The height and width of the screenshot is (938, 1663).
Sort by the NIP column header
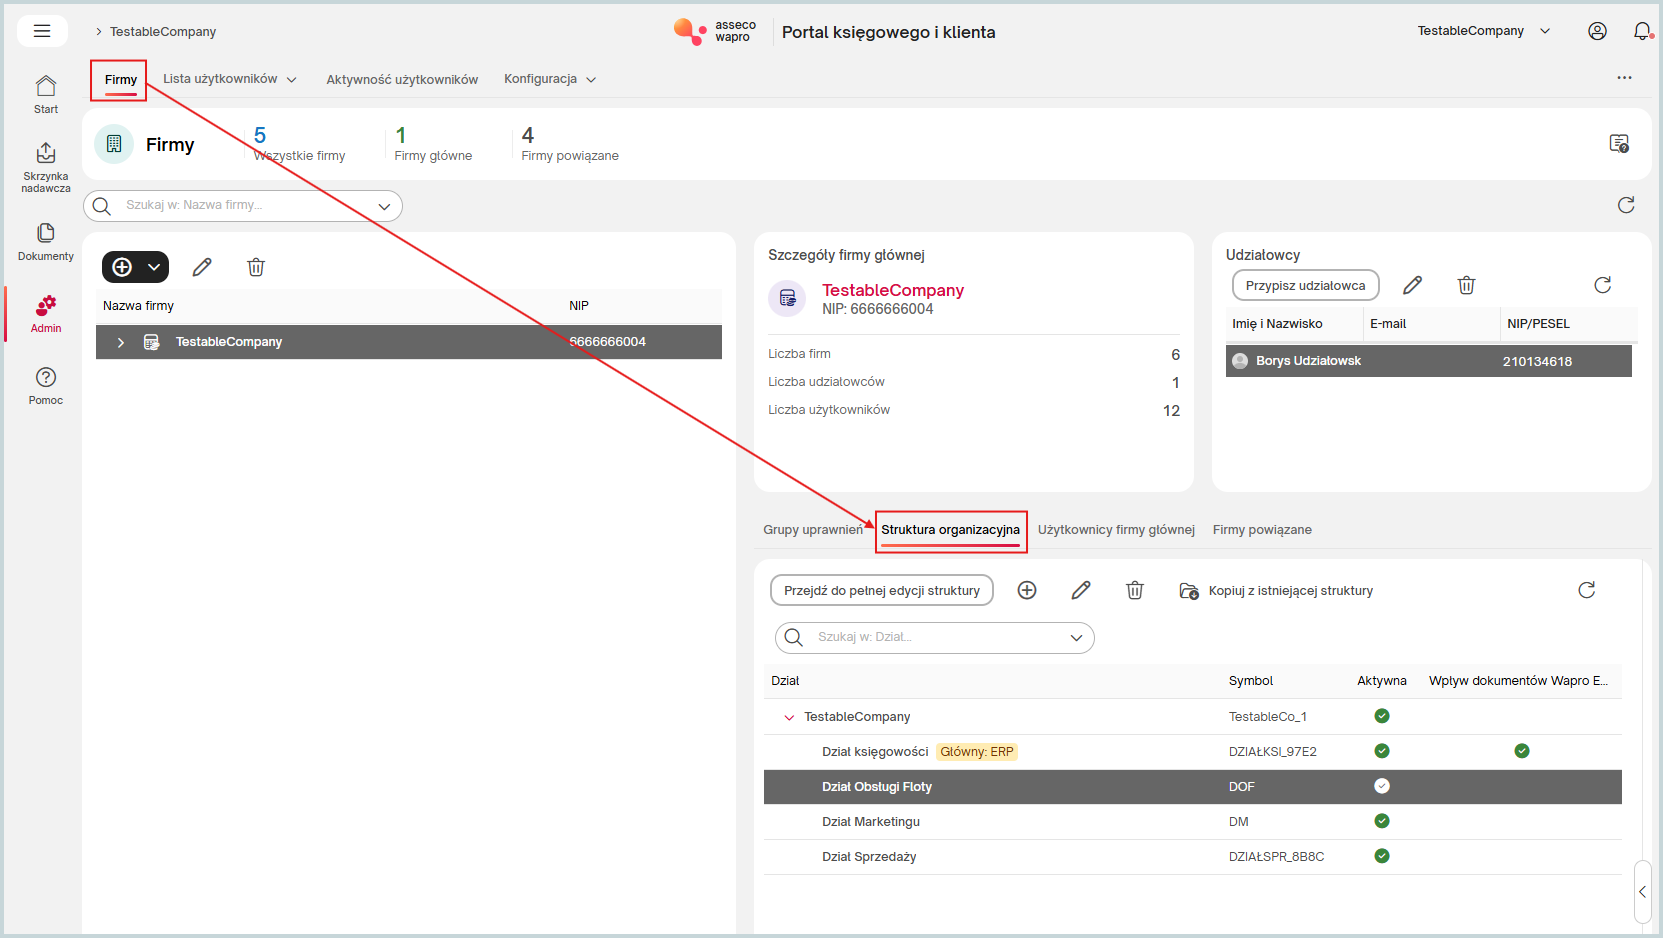click(579, 306)
